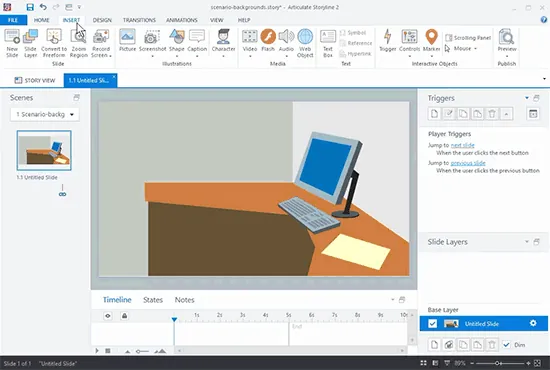This screenshot has width=550, height=370.
Task: Click the zoom out minus button
Action: click(x=472, y=363)
